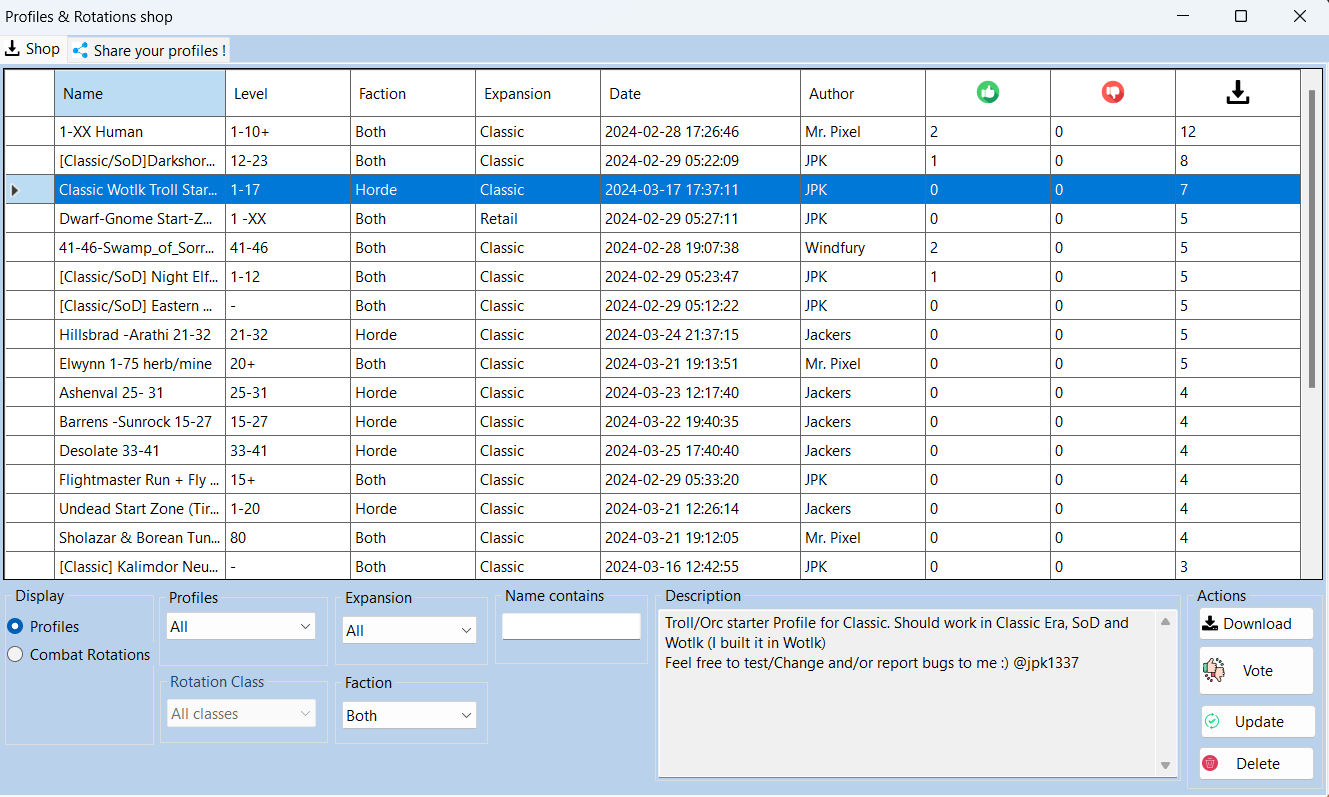Open the Profiles dropdown set to All
The height and width of the screenshot is (797, 1329).
click(x=240, y=627)
